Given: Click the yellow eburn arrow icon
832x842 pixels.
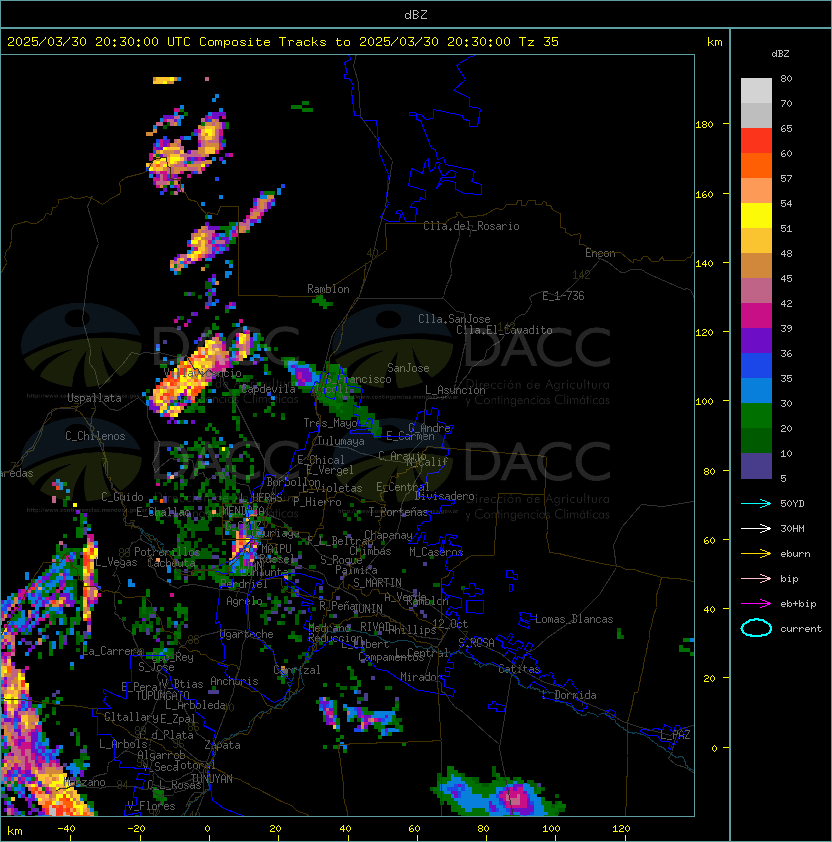Looking at the screenshot, I should (756, 554).
